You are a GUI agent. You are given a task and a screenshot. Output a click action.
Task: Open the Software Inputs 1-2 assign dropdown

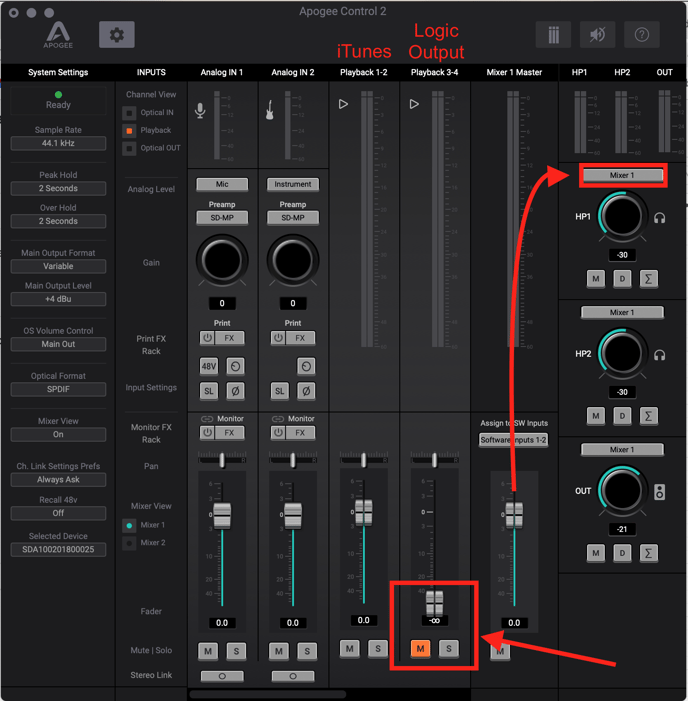click(513, 440)
